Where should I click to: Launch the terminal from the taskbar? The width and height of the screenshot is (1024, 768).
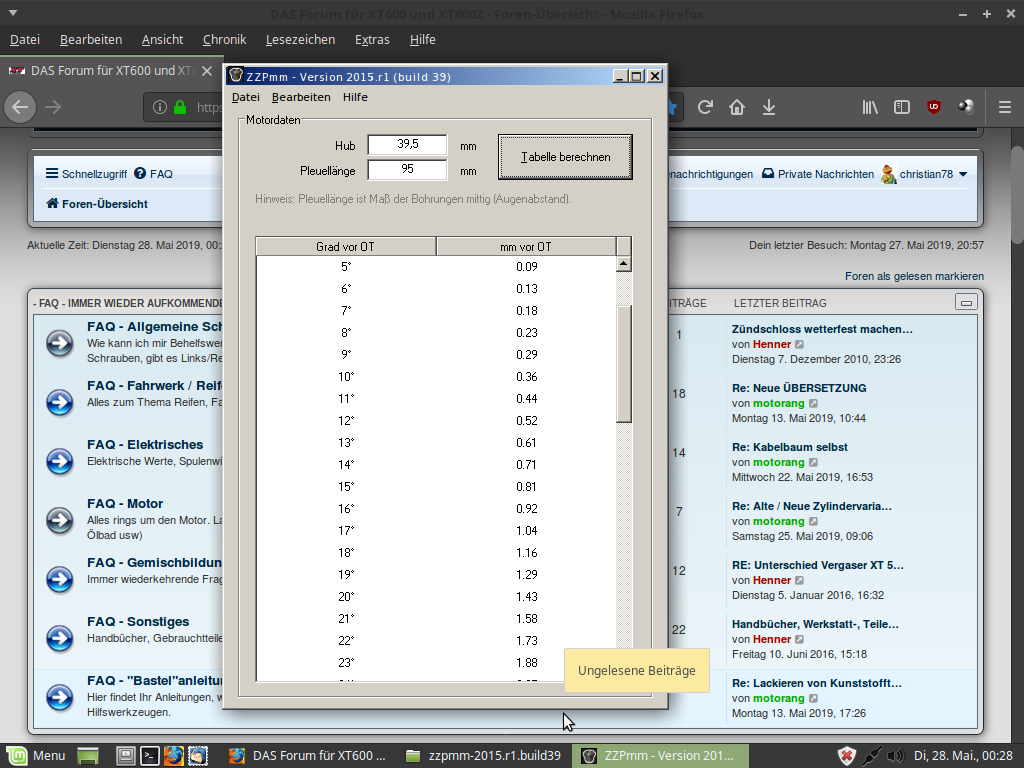(150, 756)
